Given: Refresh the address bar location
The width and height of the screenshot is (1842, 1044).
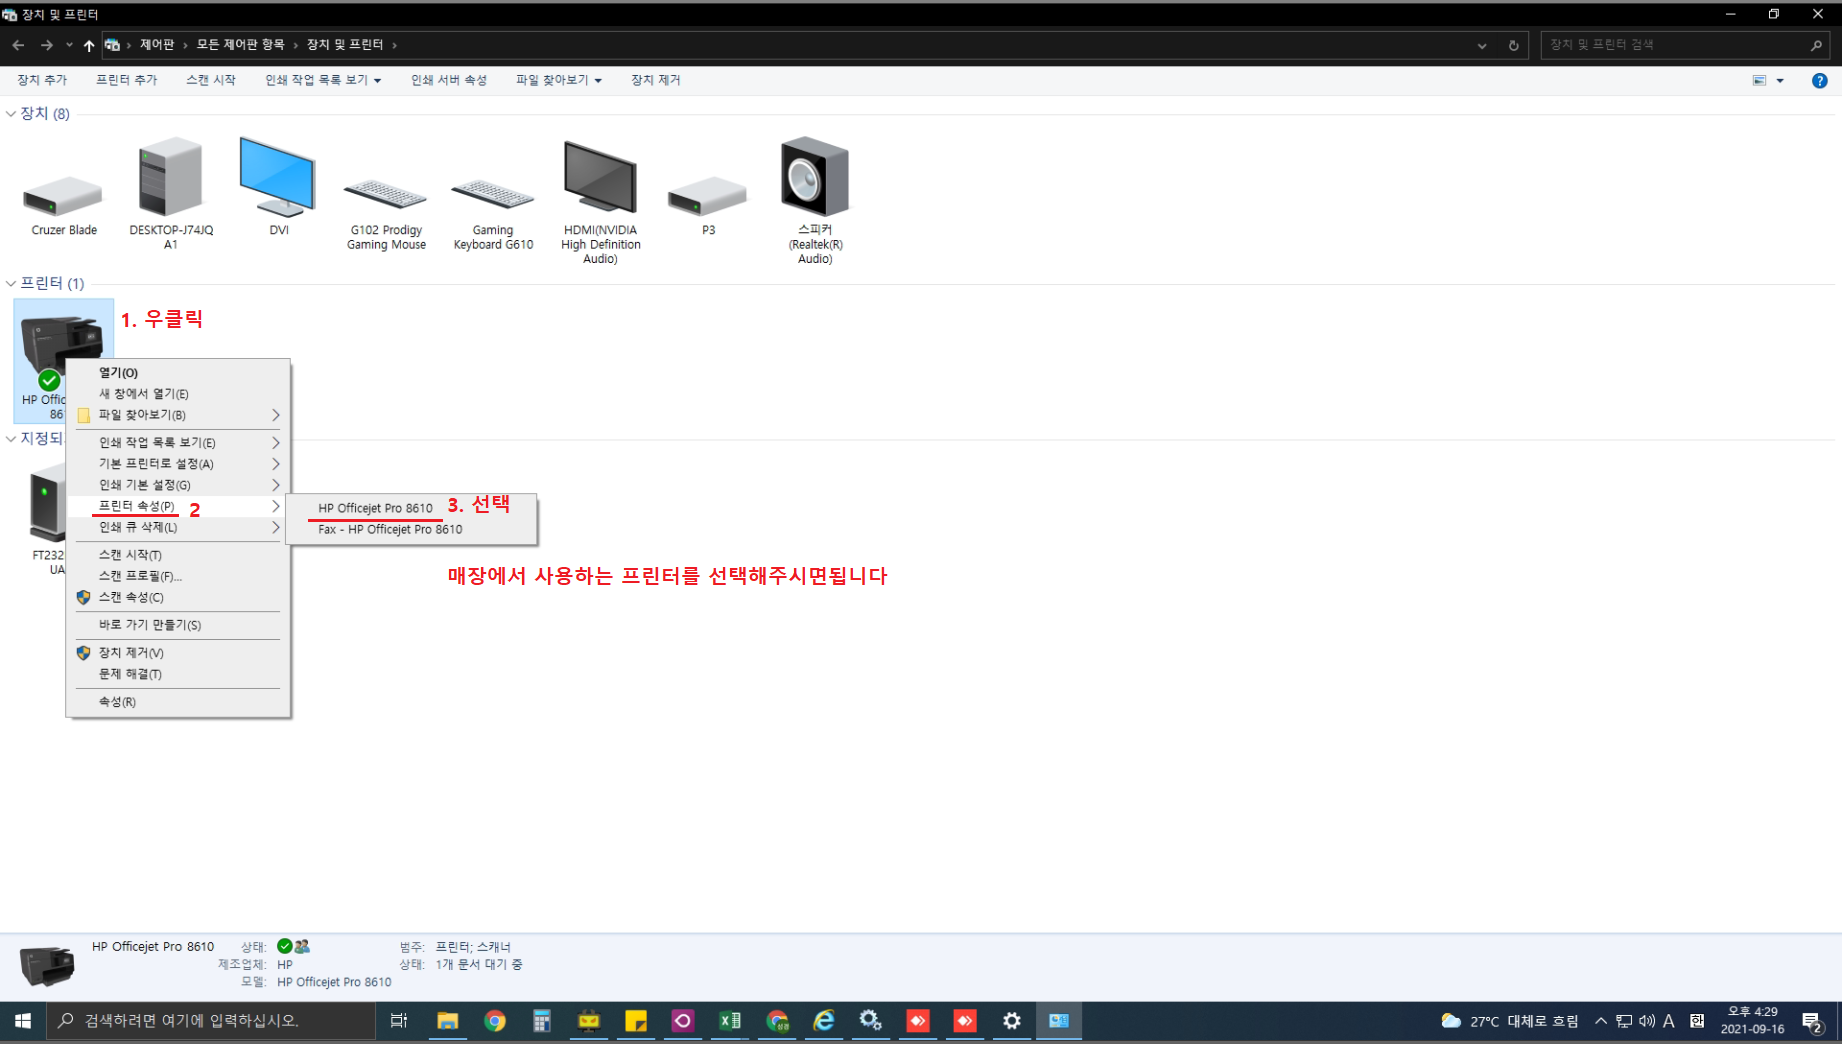Looking at the screenshot, I should tap(1513, 45).
